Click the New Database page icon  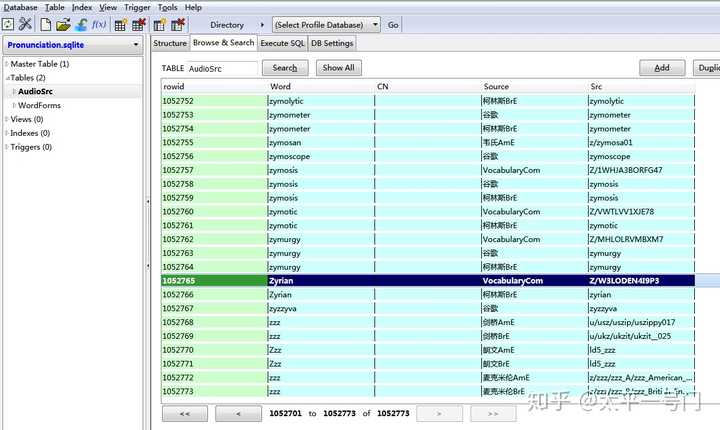coord(45,24)
